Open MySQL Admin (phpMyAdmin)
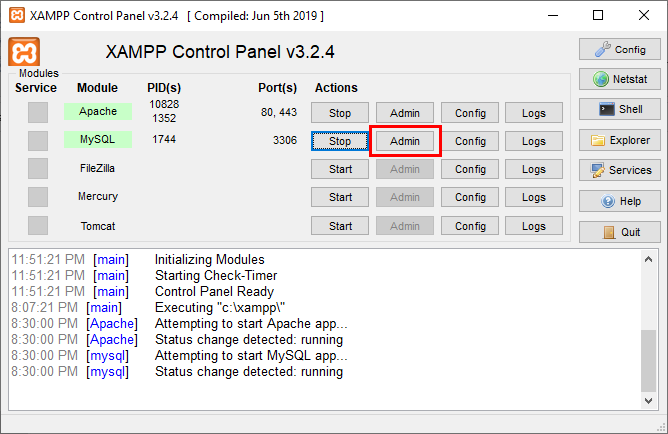Viewport: 668px width, 434px height. coord(405,141)
